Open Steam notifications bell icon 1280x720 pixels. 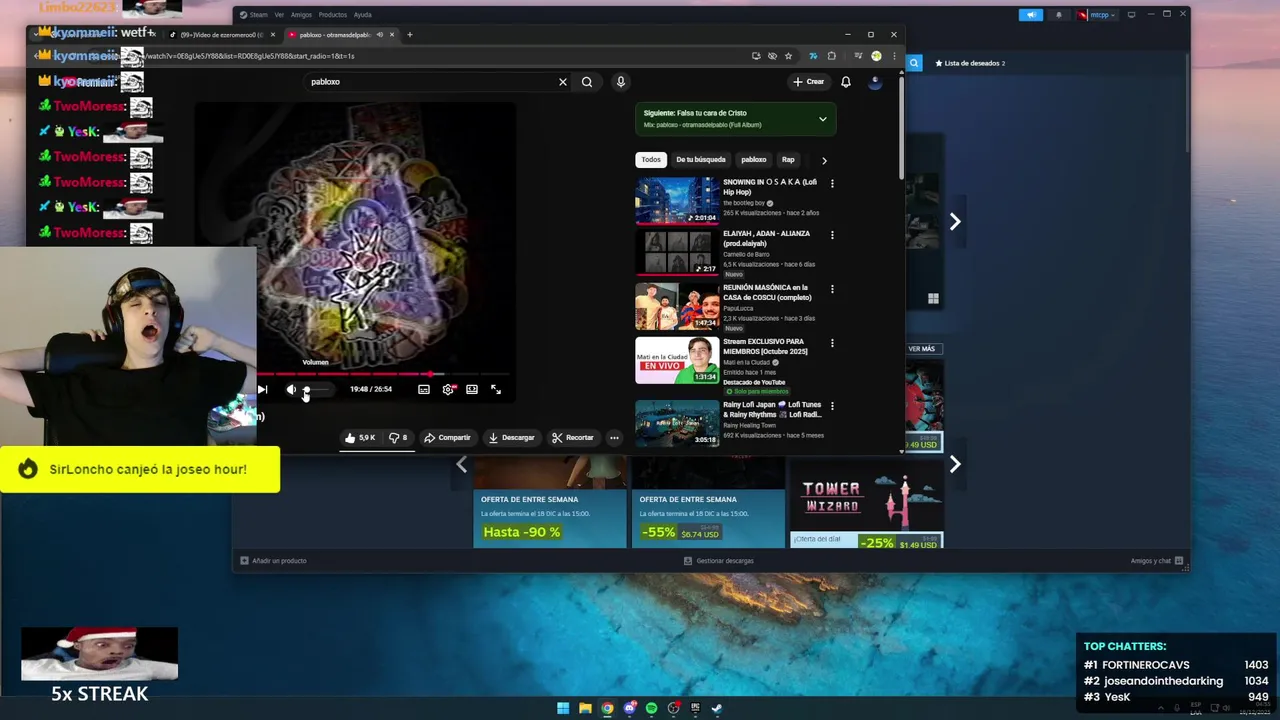tap(1059, 15)
